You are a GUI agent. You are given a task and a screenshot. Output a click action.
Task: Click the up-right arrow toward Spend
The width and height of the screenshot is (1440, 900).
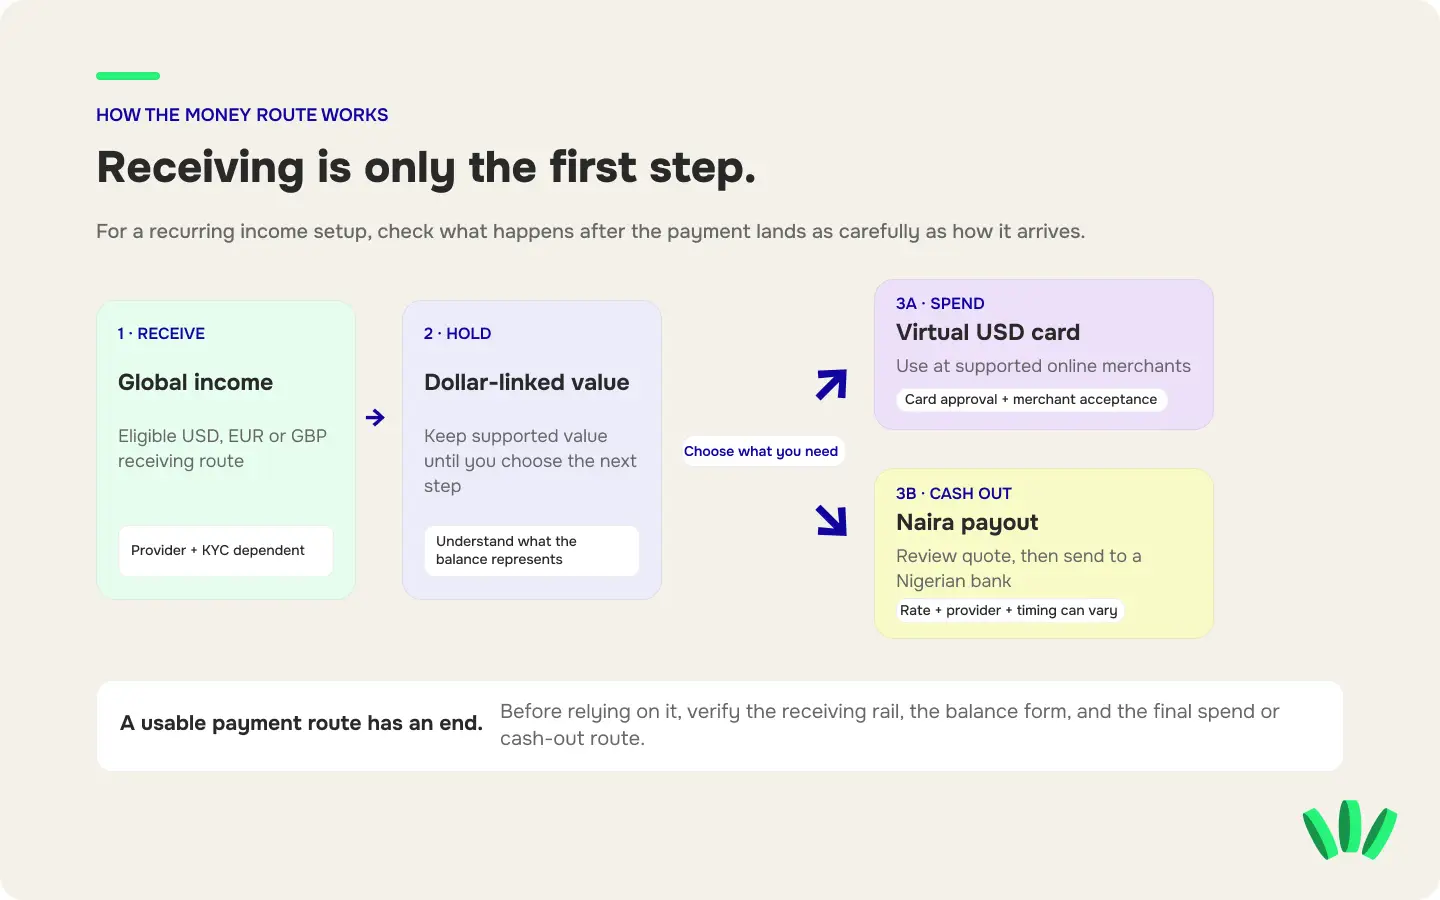coord(831,385)
